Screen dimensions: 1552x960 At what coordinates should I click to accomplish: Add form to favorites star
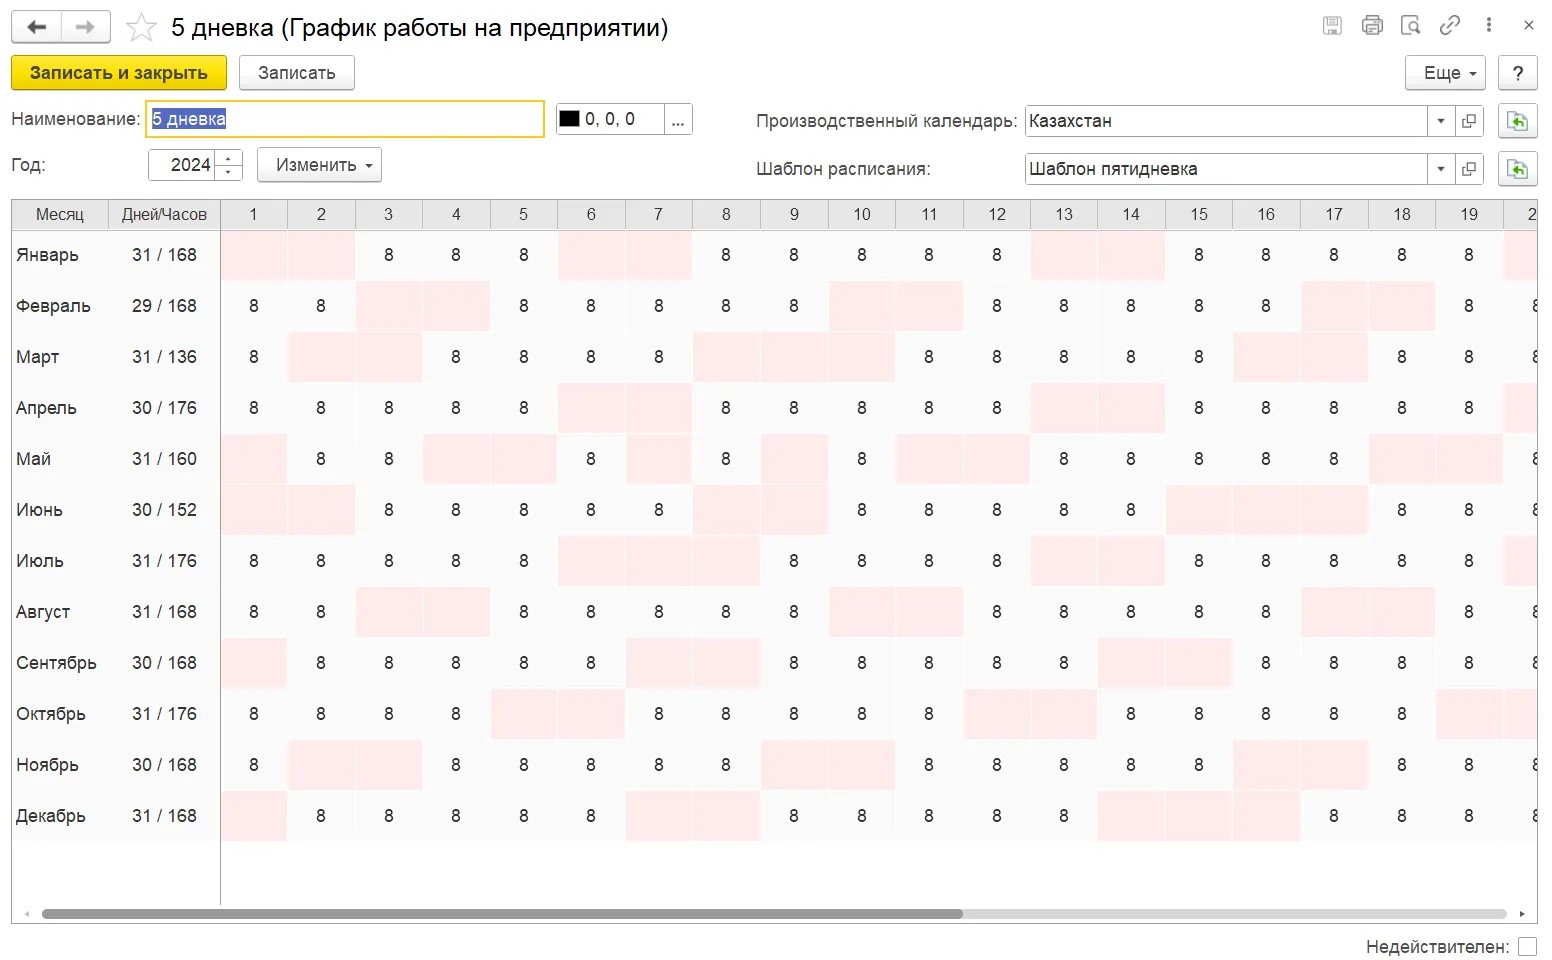click(x=141, y=27)
